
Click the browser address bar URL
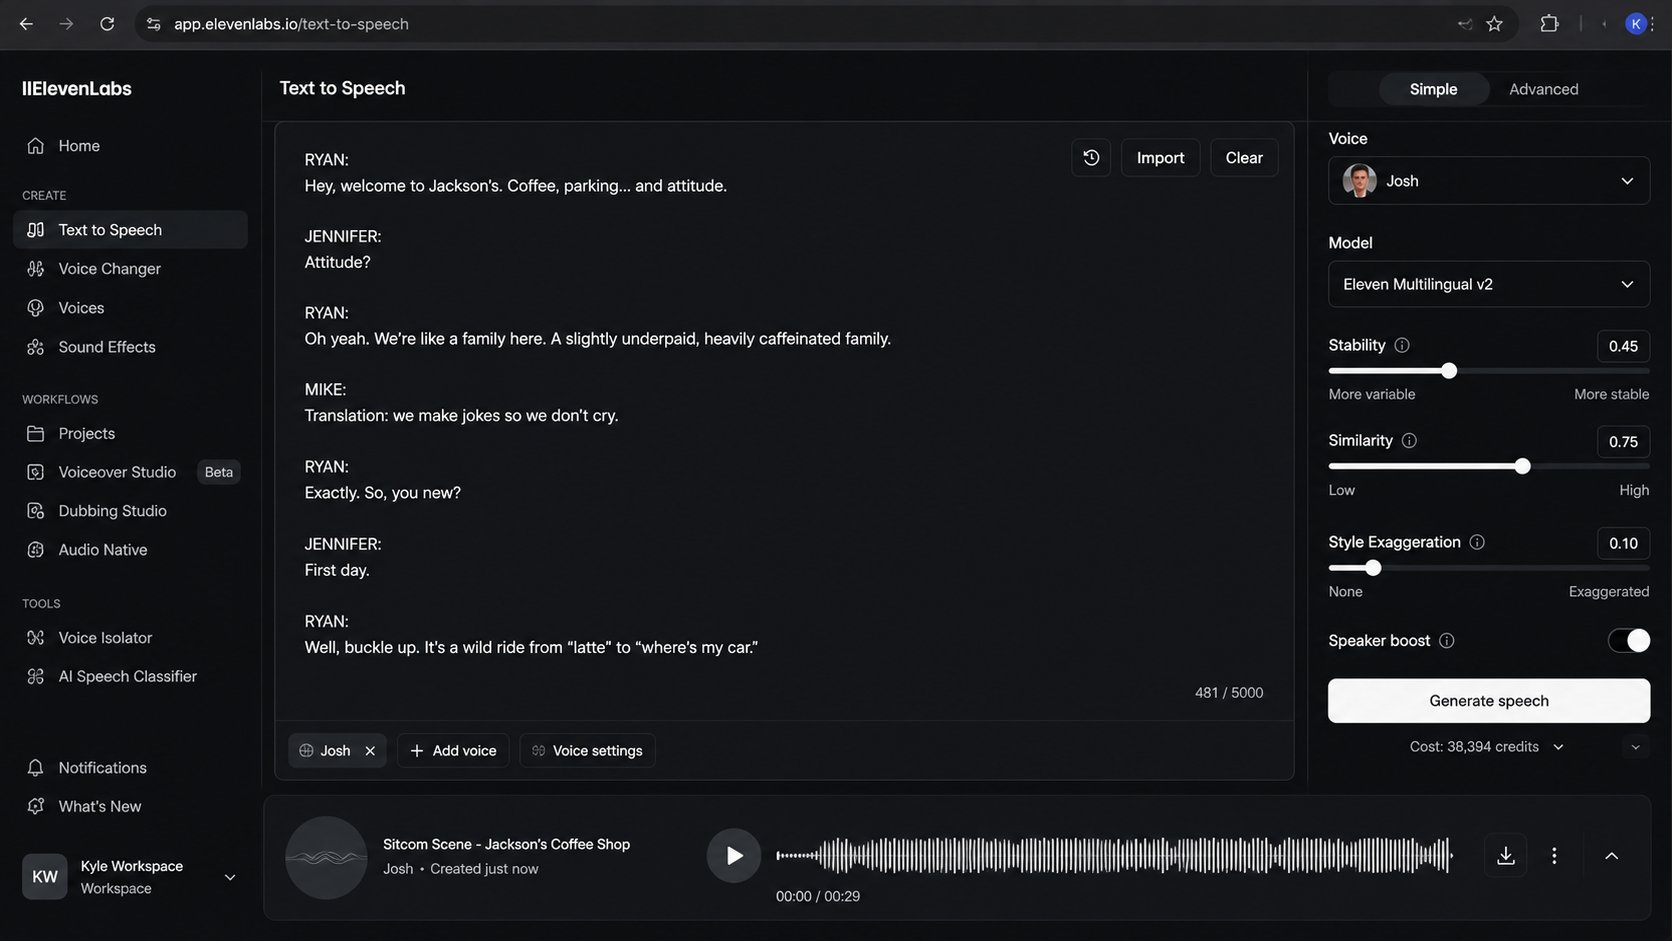click(x=291, y=24)
